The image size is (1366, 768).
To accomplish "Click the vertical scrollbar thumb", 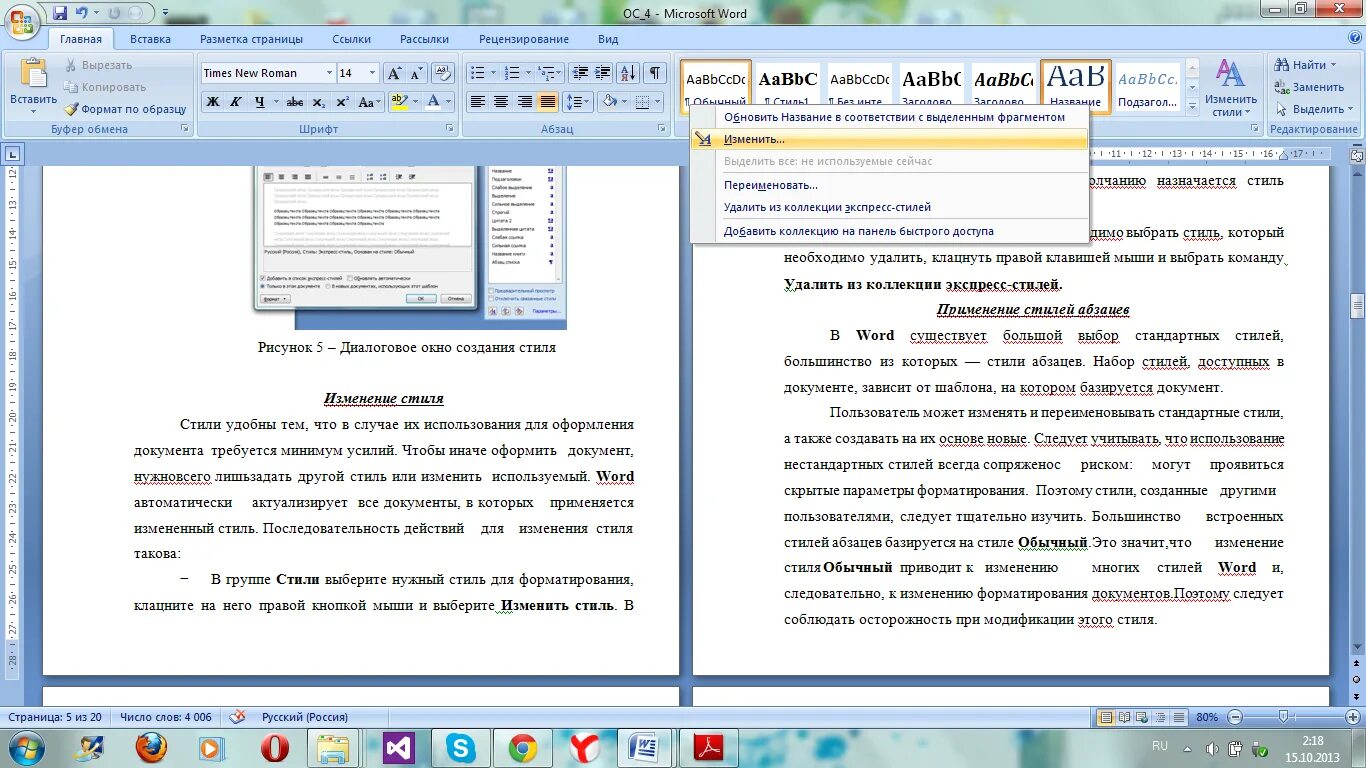I will pos(1357,306).
